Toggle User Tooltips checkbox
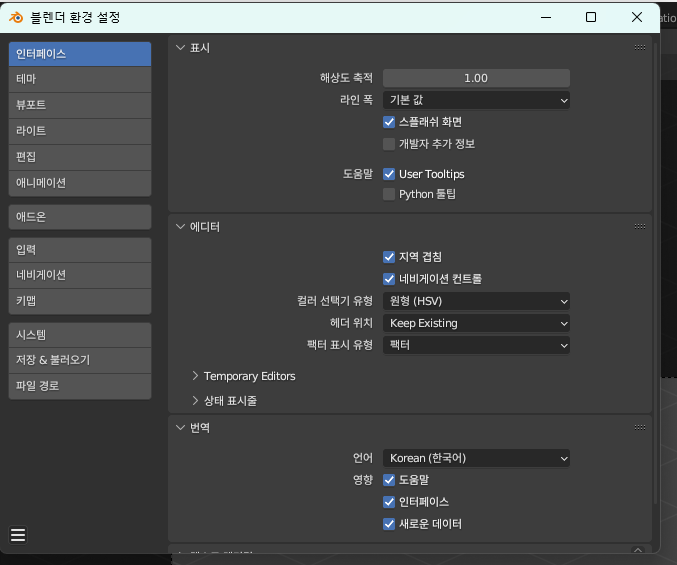 (x=389, y=174)
